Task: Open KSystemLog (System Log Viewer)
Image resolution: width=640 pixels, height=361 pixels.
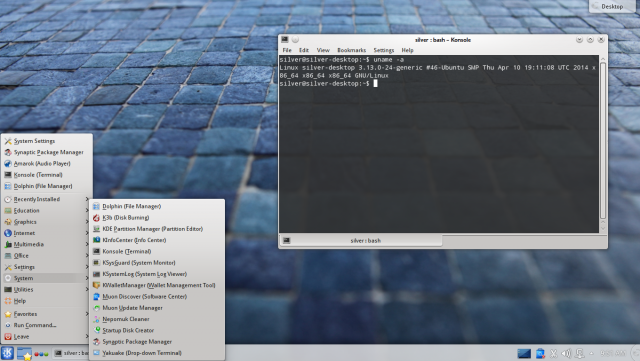Action: (157, 274)
